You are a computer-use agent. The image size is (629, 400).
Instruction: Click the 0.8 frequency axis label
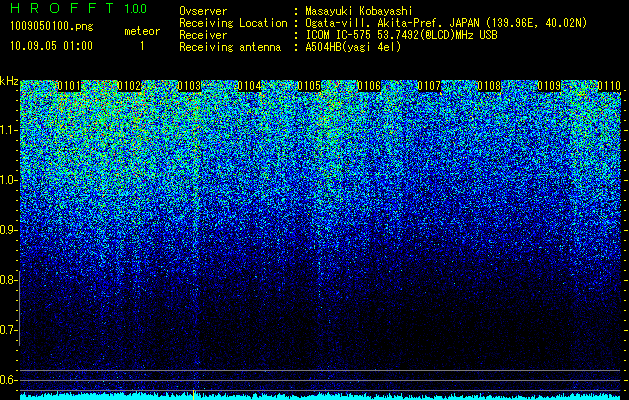pyautogui.click(x=8, y=280)
